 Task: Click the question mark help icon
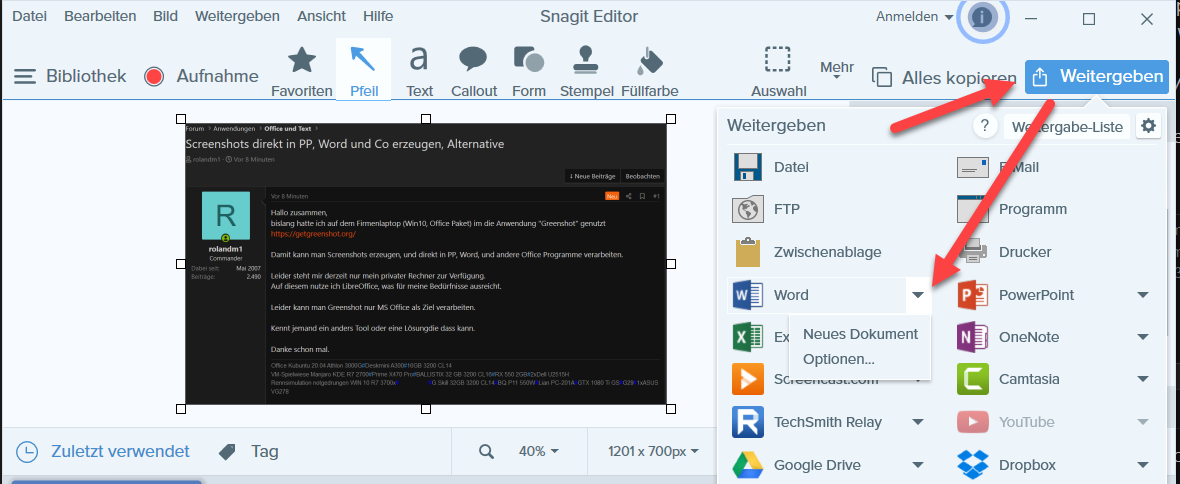pos(985,126)
